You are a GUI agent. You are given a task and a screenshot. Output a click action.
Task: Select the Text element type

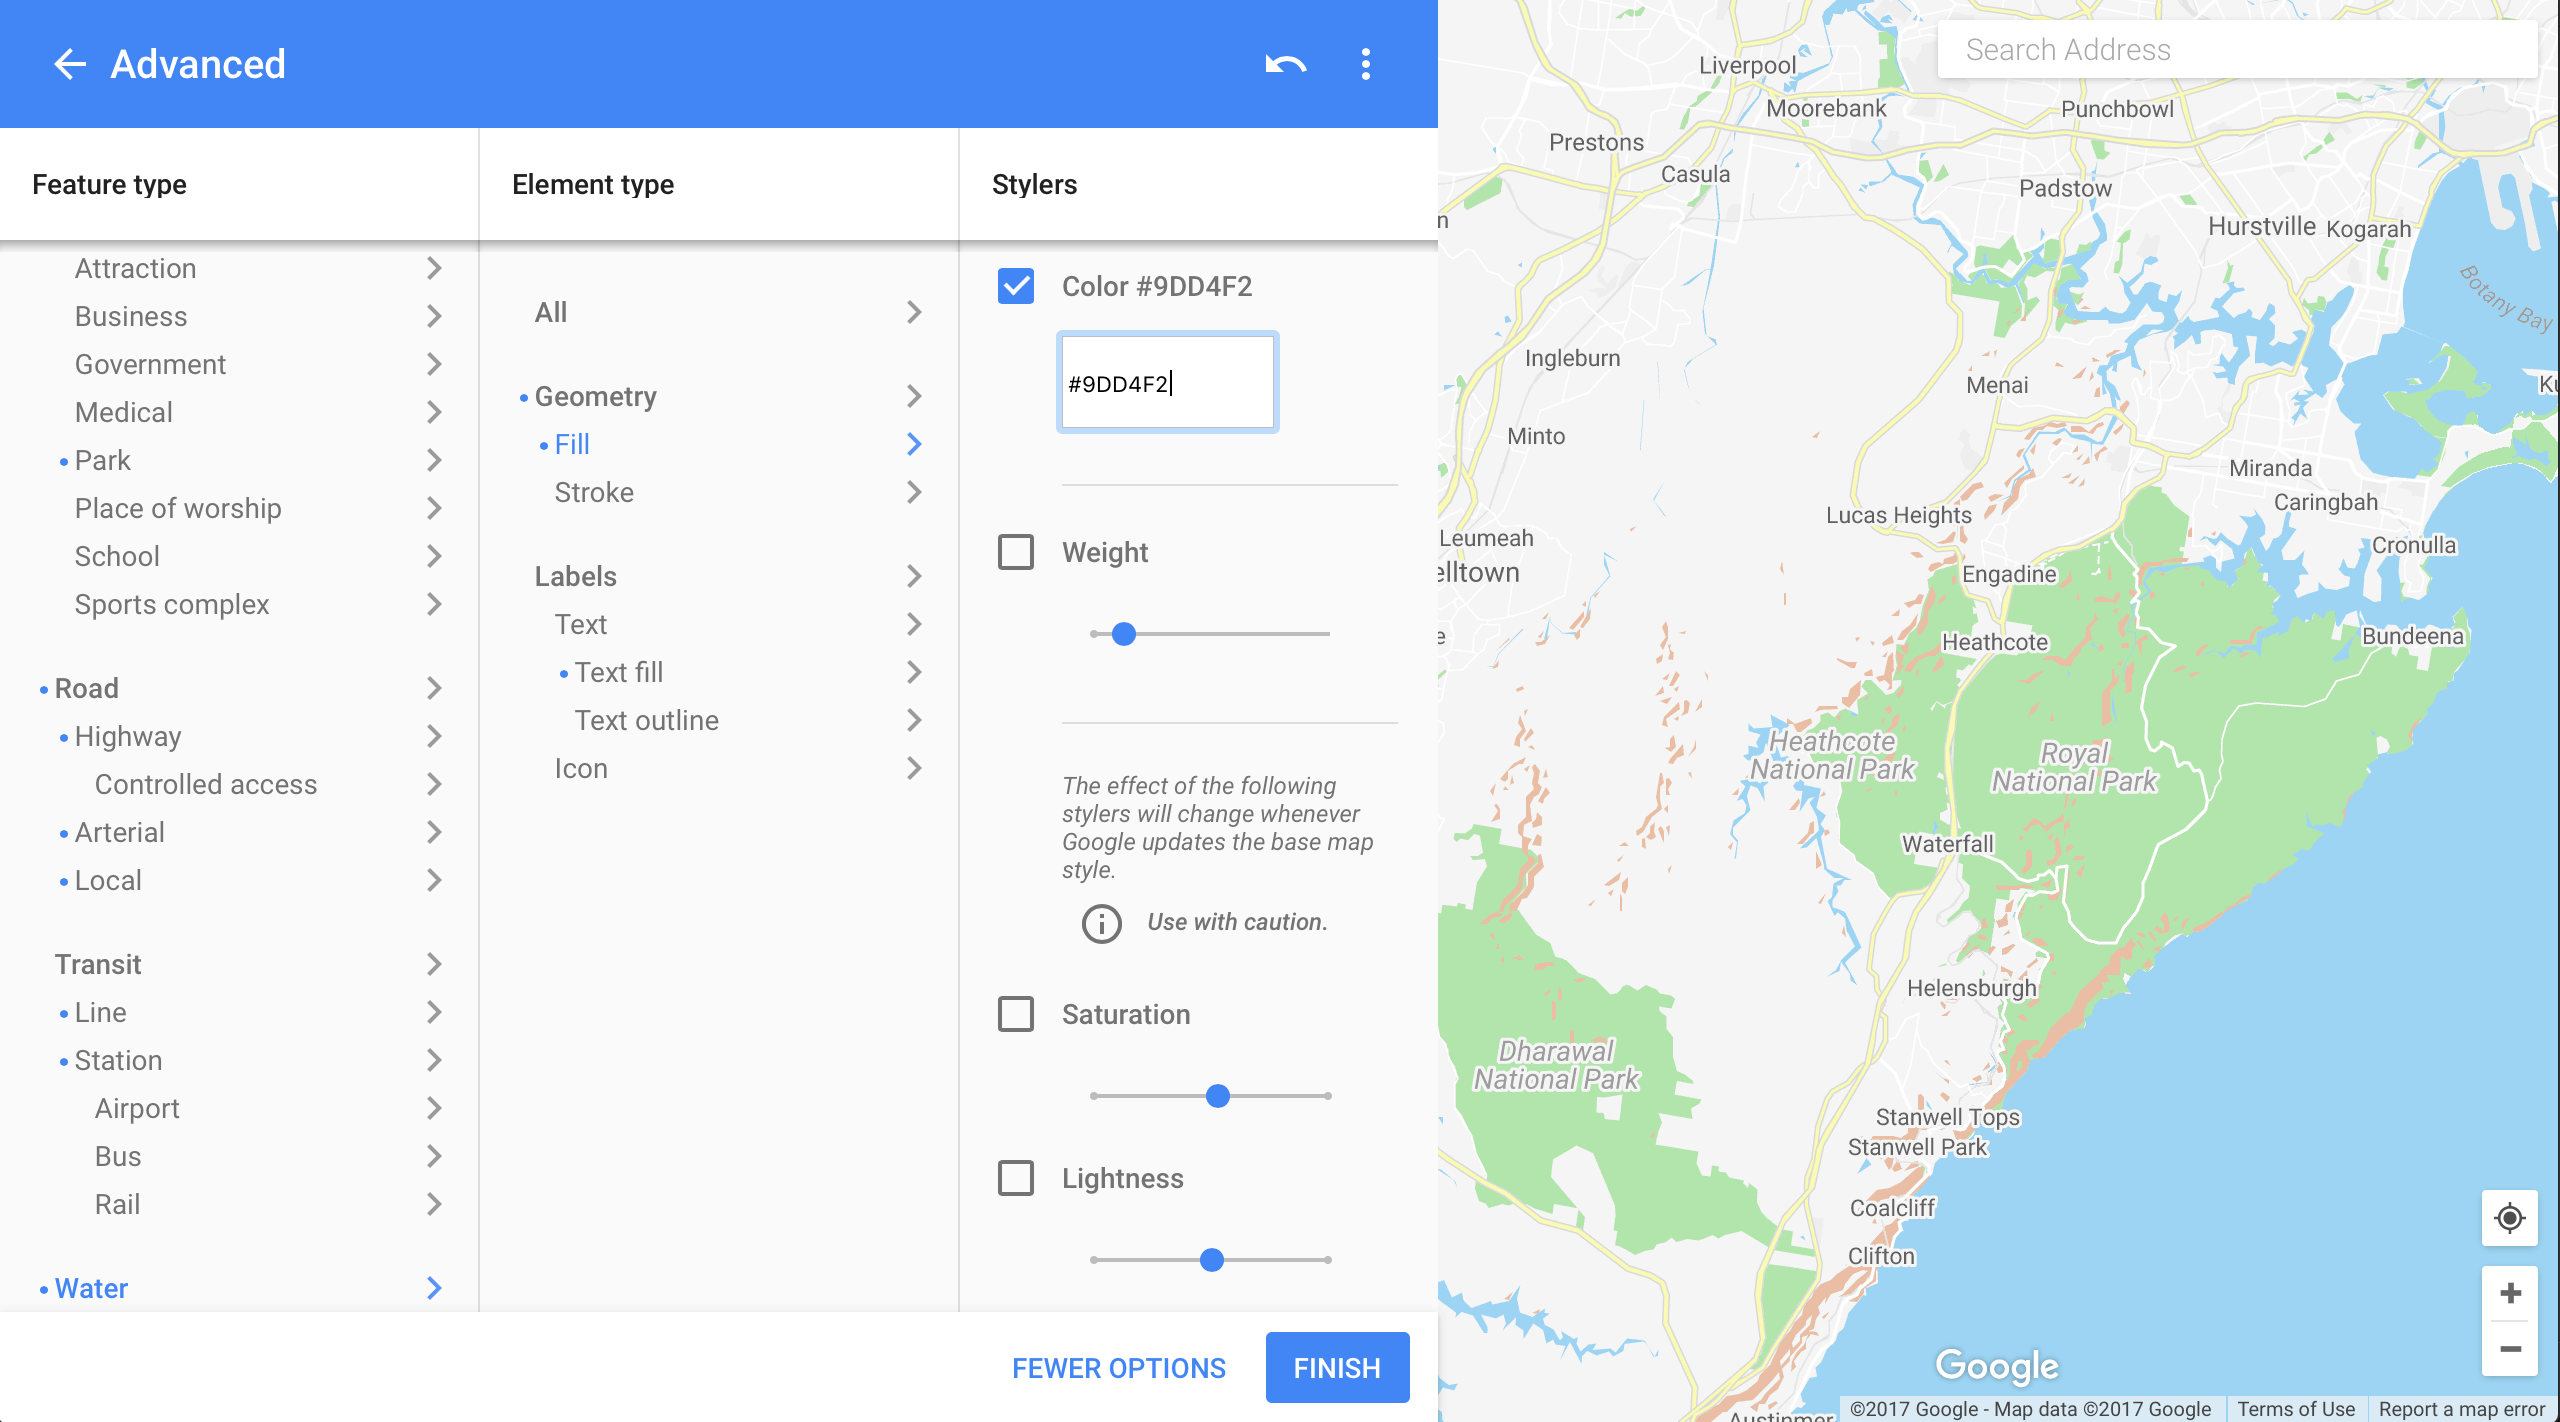(581, 624)
